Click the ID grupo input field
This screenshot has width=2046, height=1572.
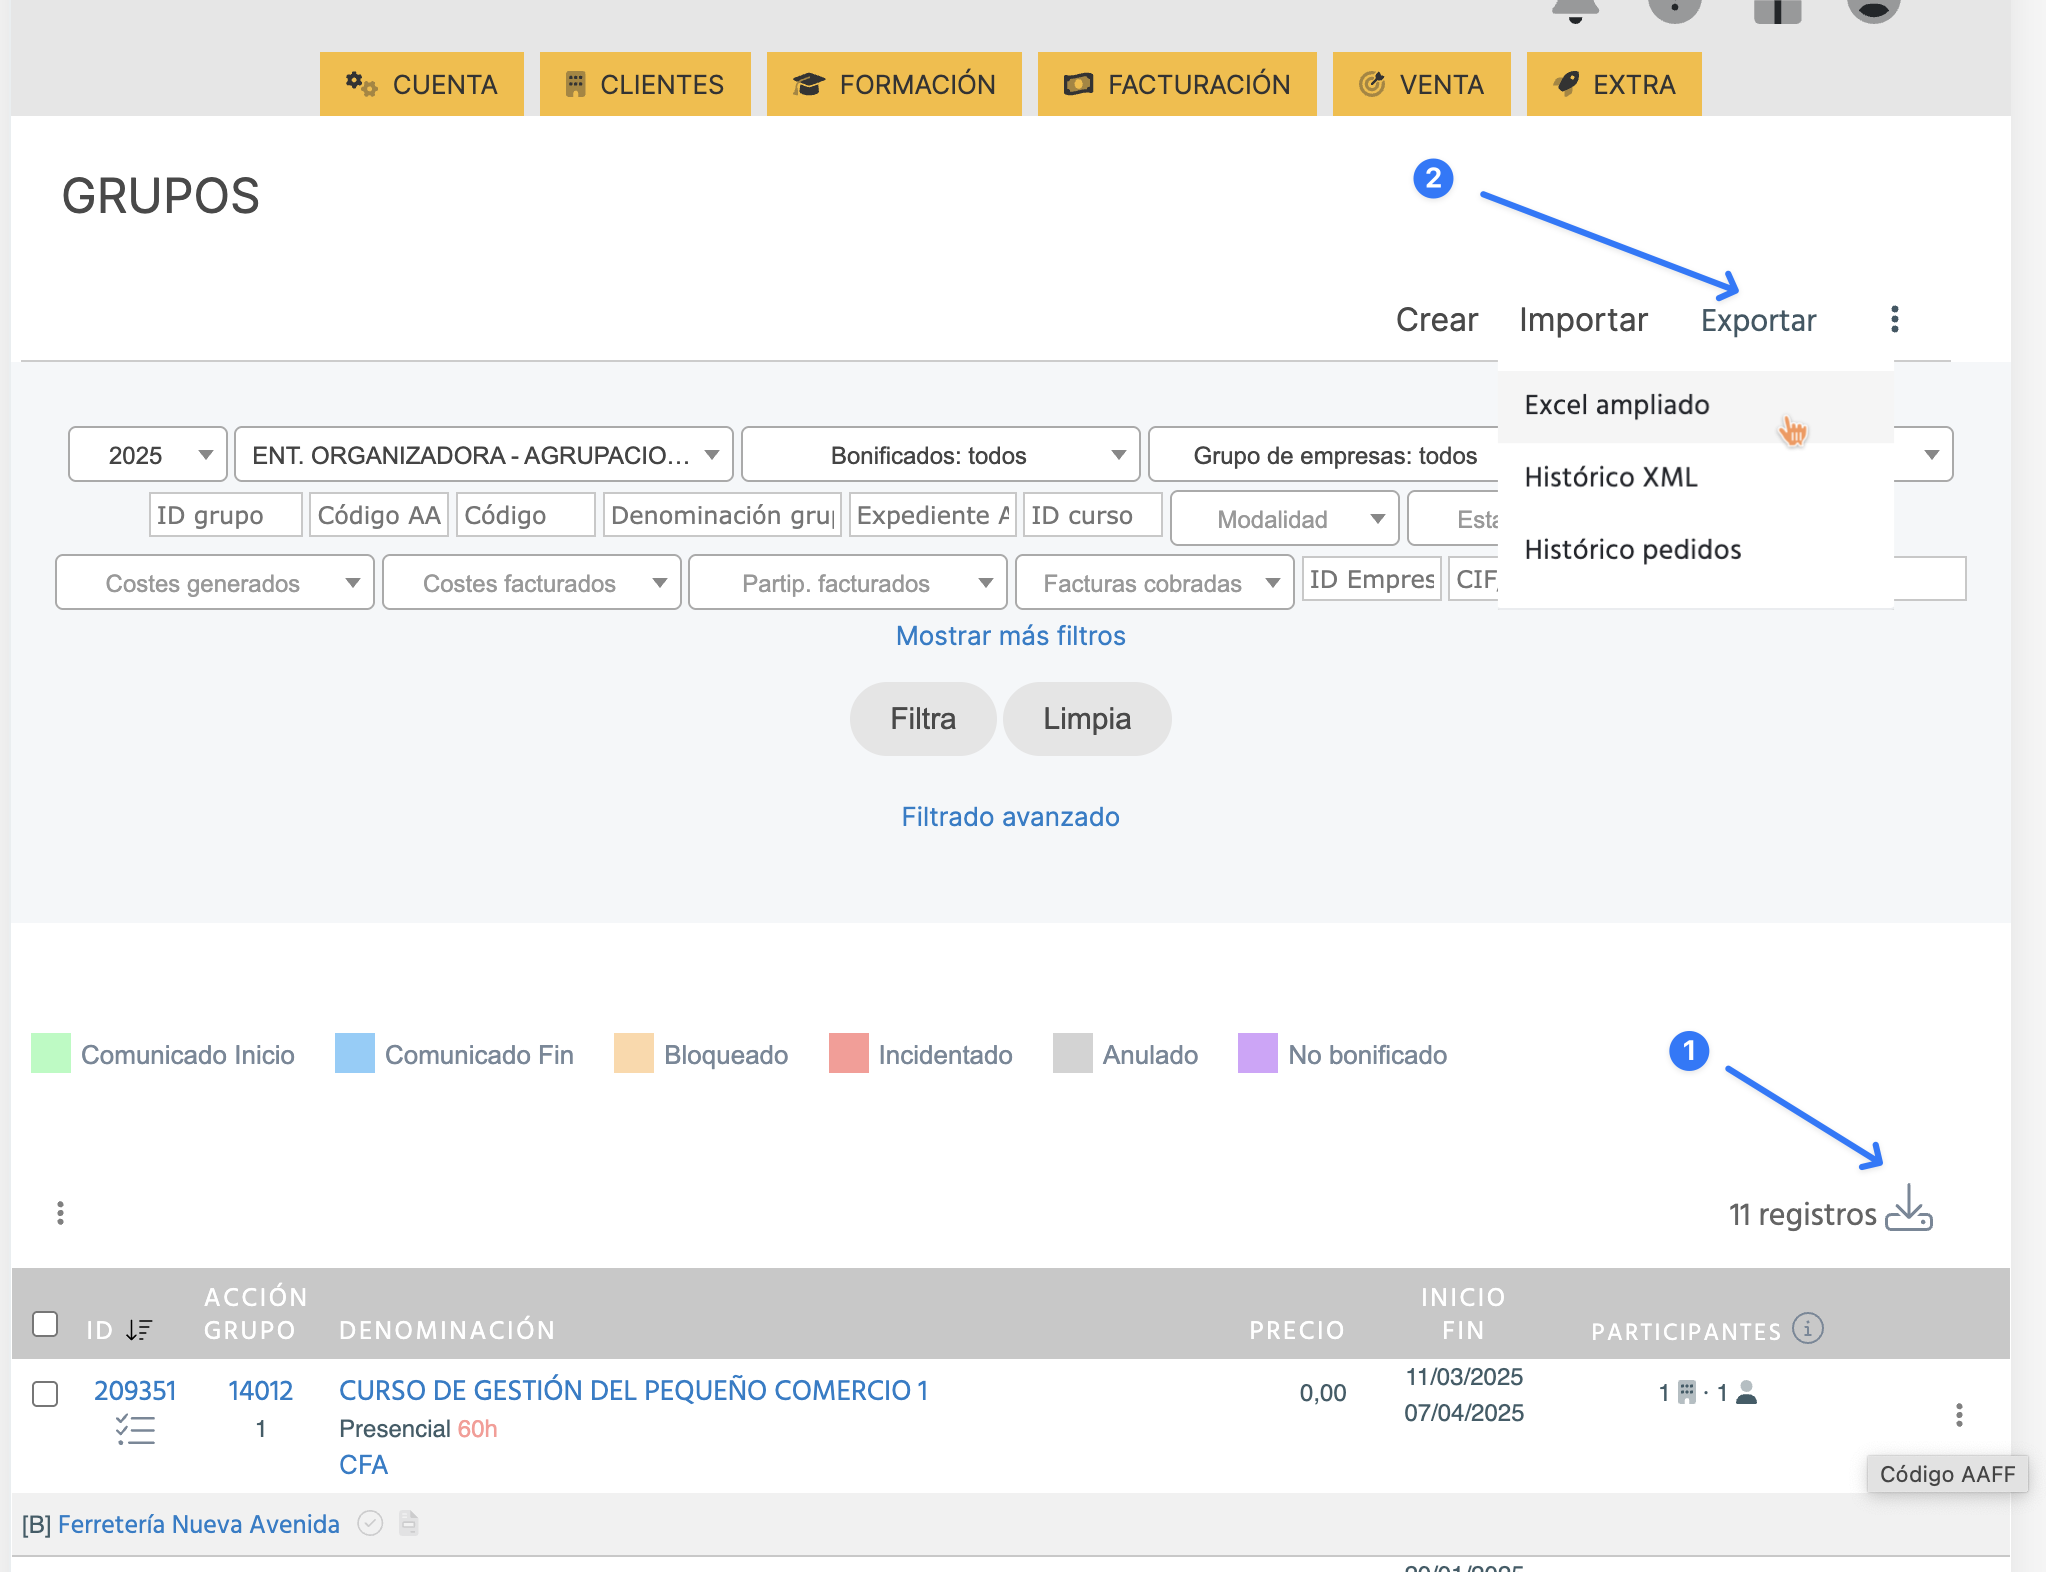[224, 515]
